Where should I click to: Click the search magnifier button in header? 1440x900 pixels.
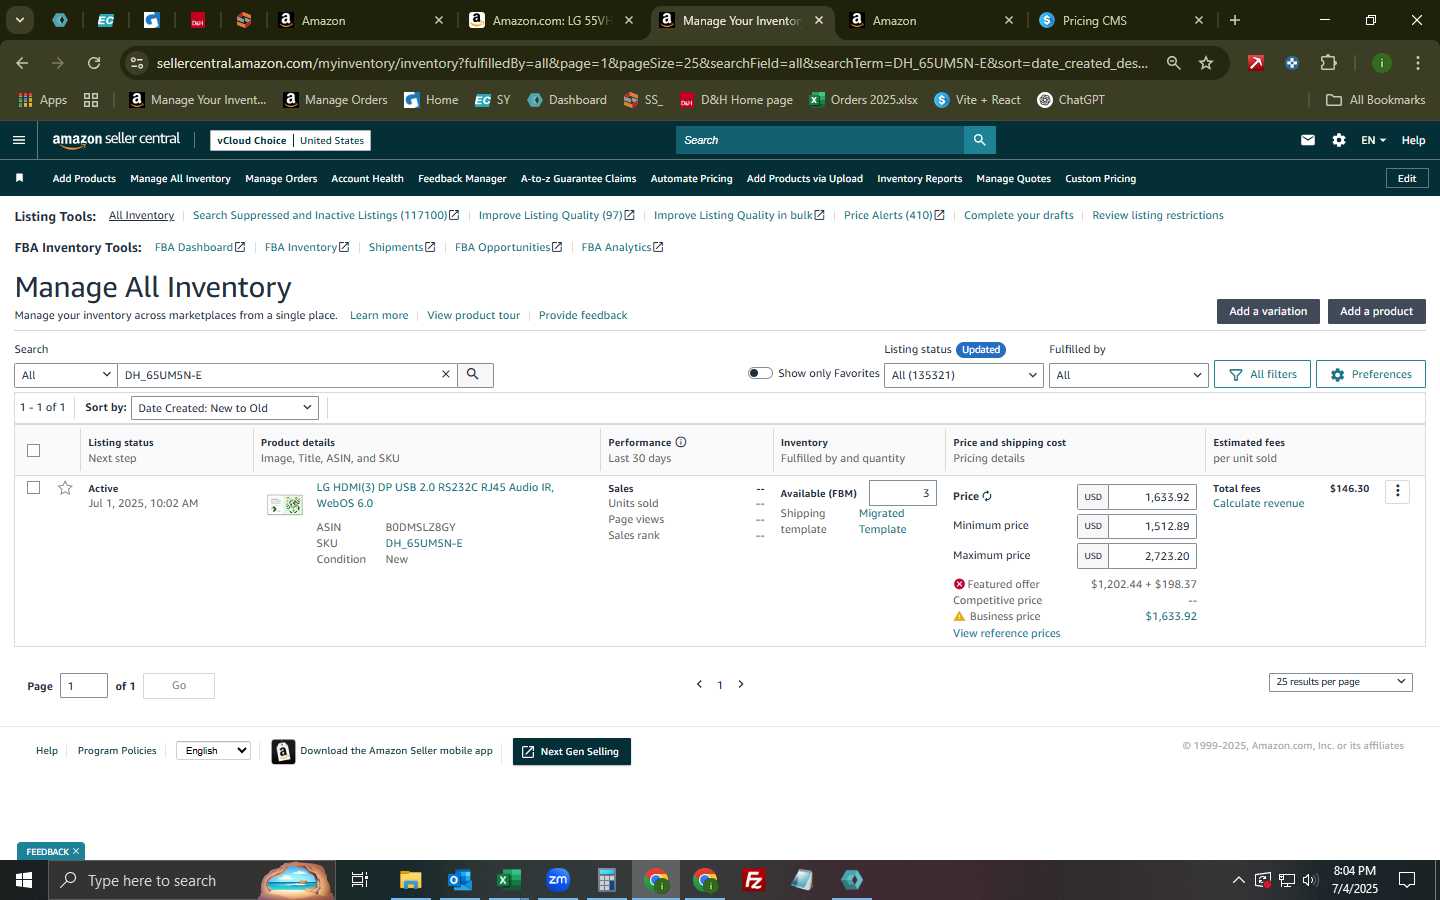point(980,140)
